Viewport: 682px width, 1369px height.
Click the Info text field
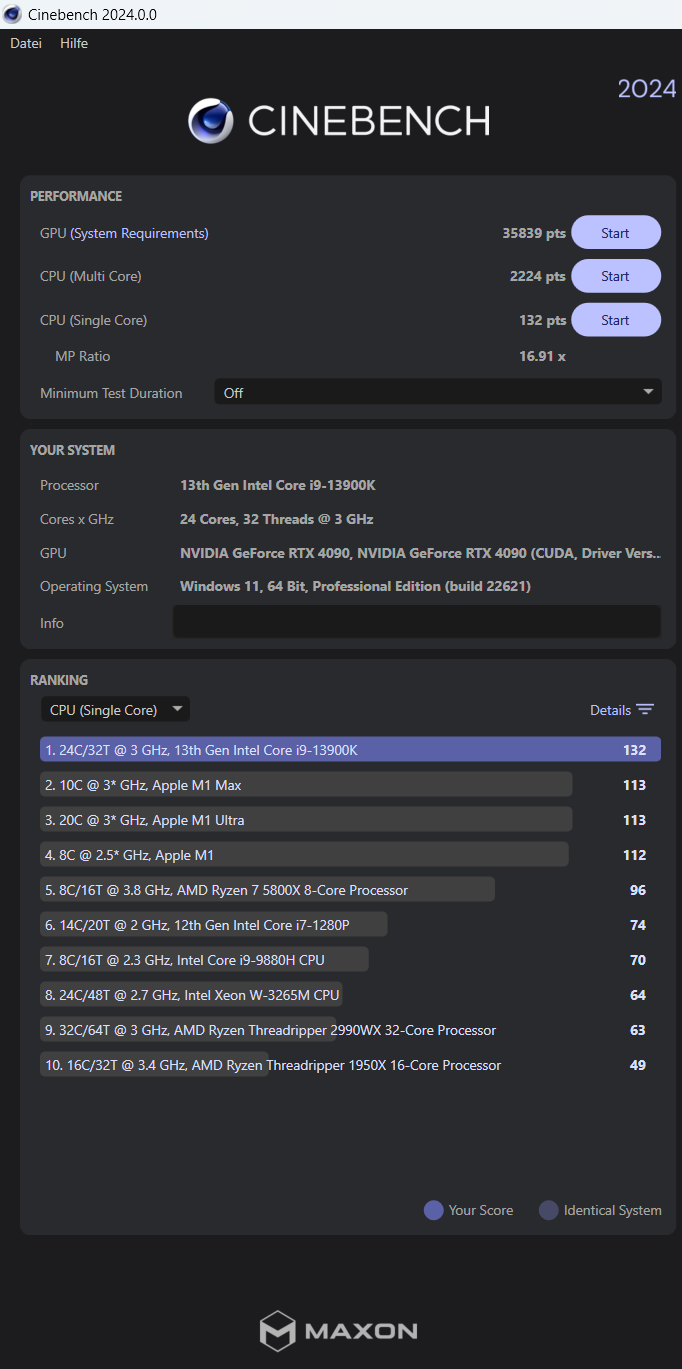[x=417, y=621]
